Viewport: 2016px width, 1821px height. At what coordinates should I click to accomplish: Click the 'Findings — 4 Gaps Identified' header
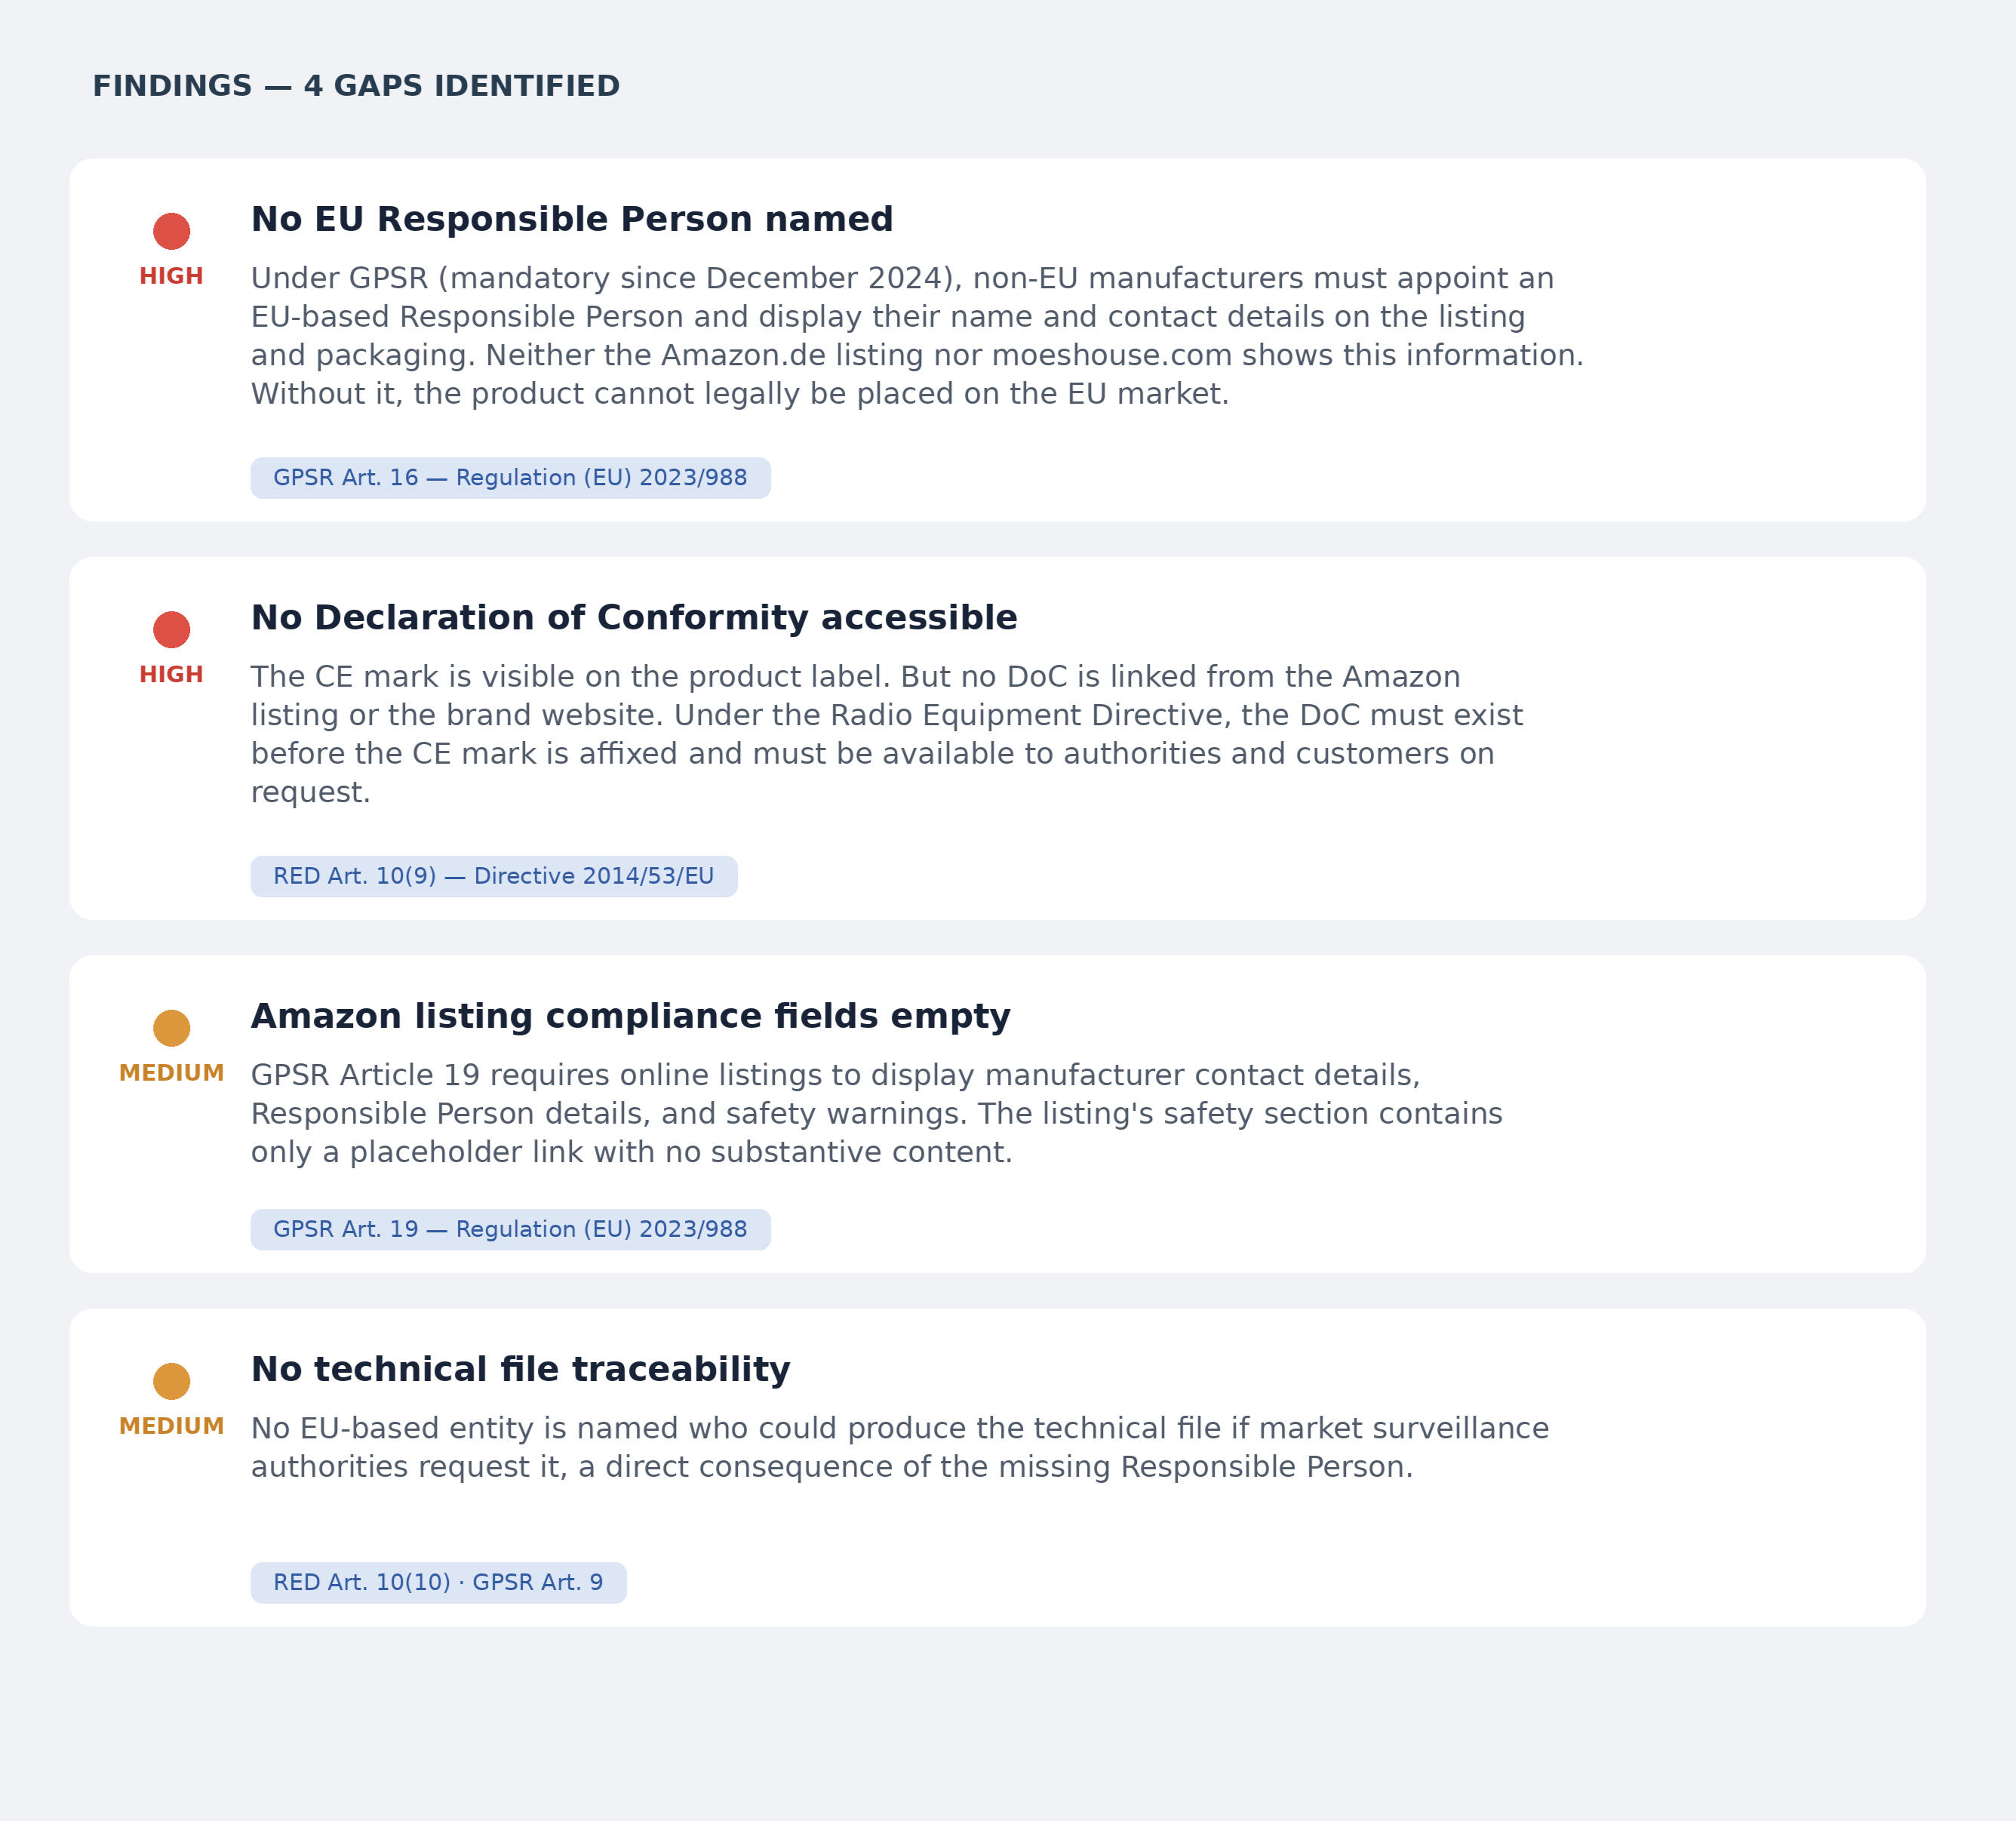click(x=356, y=86)
